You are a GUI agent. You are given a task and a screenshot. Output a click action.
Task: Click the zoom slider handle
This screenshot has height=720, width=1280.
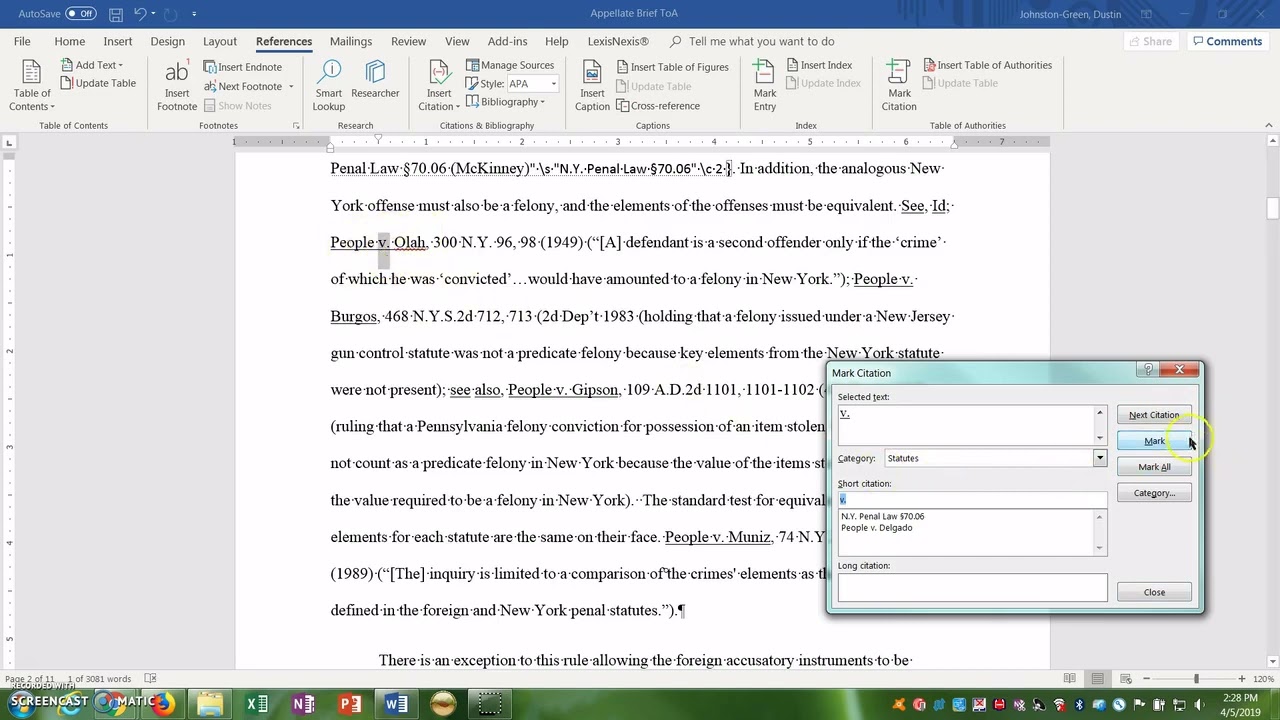click(x=1196, y=679)
